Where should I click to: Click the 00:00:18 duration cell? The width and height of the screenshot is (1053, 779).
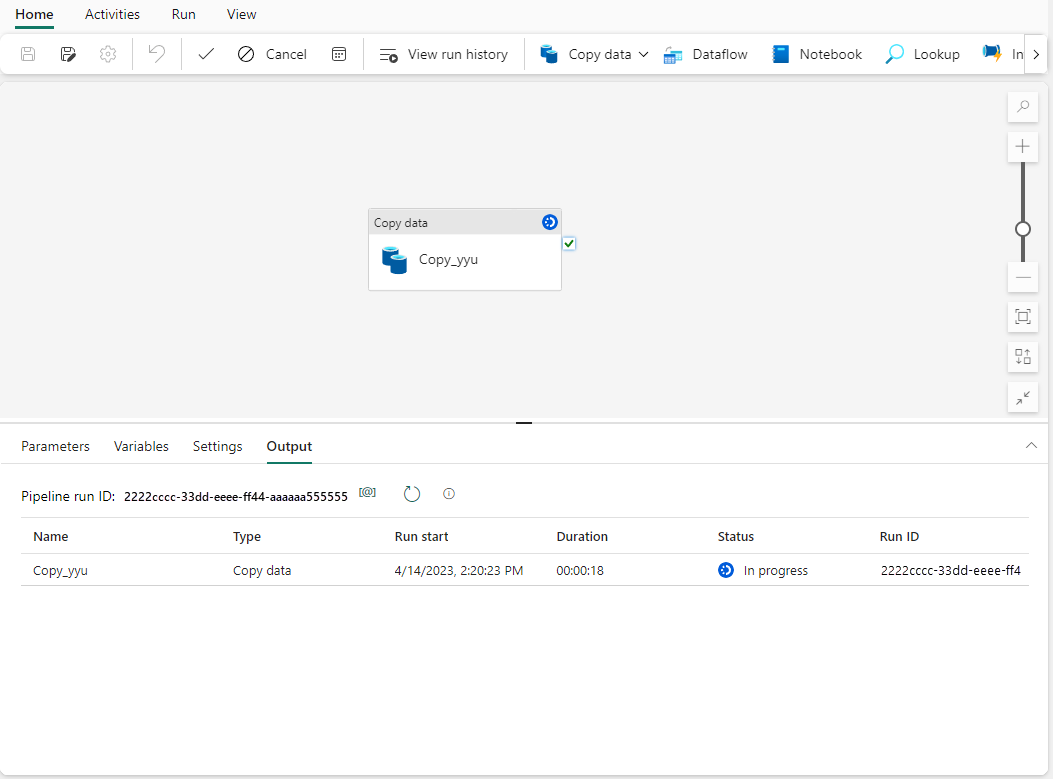(x=580, y=571)
